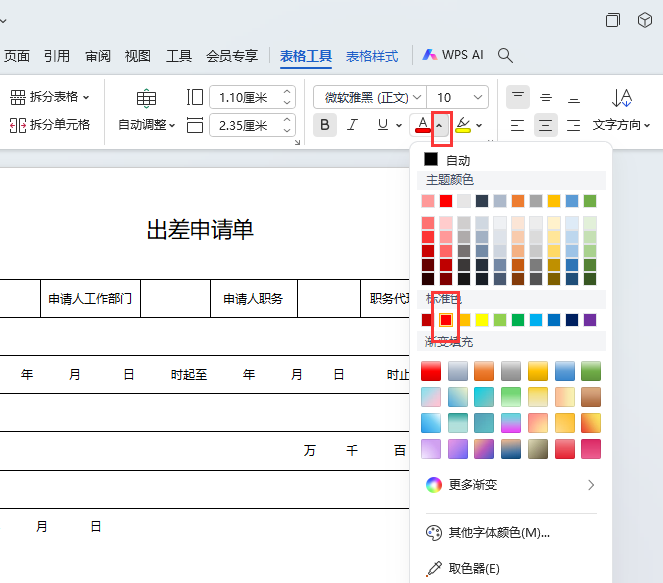Click the column width icon
This screenshot has height=583, width=663.
tap(195, 125)
